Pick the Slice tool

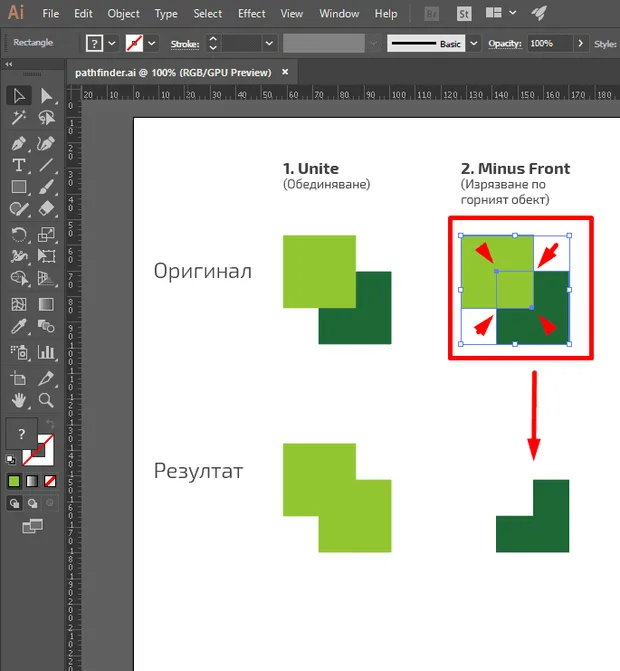[46, 378]
